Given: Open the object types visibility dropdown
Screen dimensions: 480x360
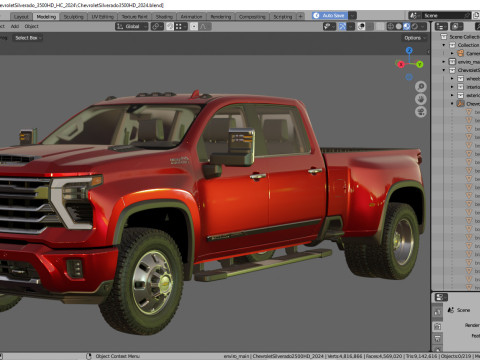Looking at the screenshot, I should 329,26.
